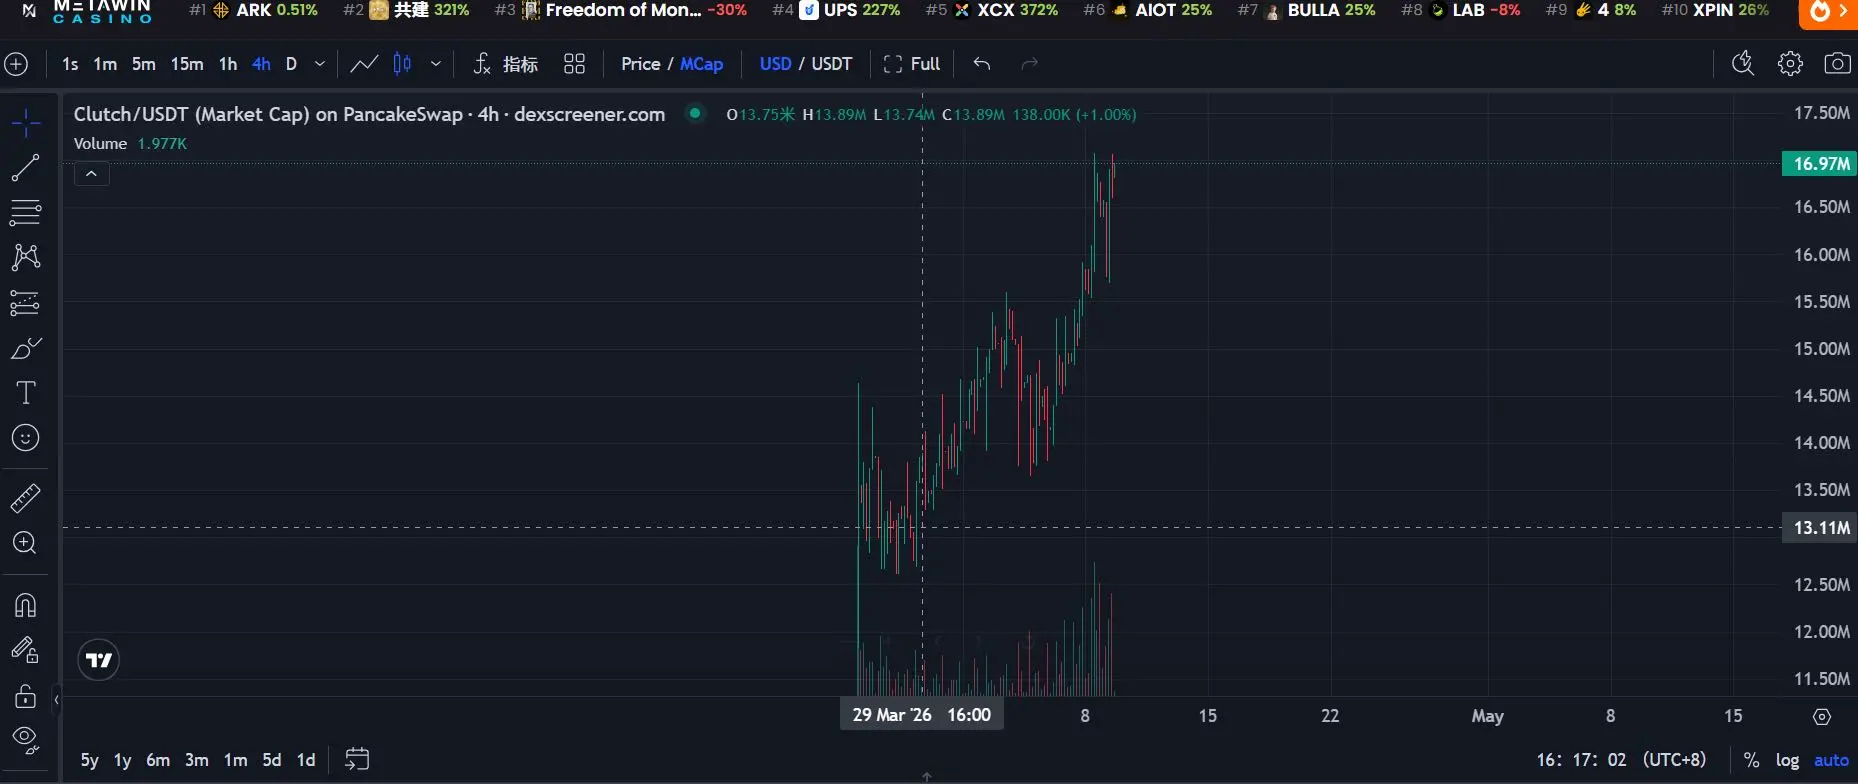The image size is (1858, 784).
Task: Redo the last chart action
Action: 1029,64
